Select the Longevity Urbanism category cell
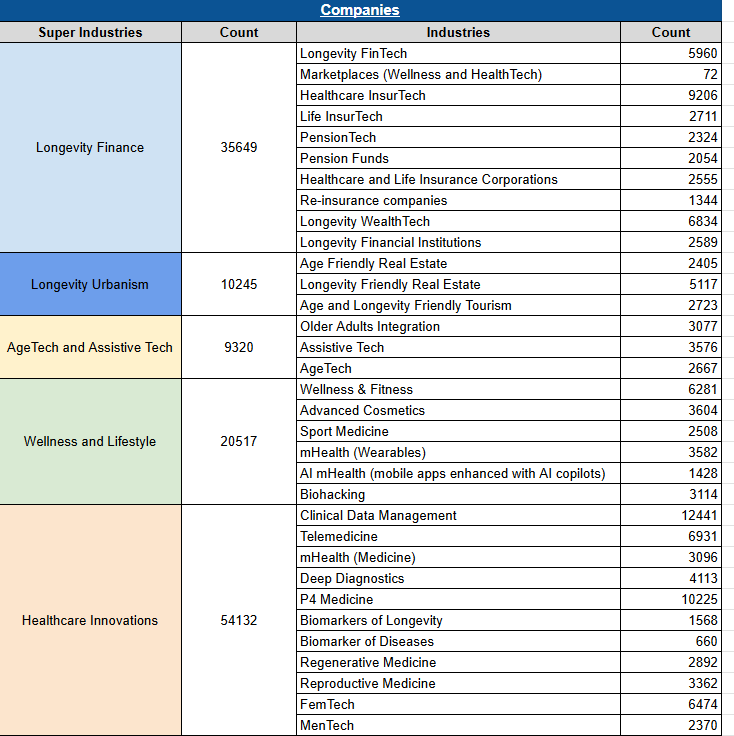Image resolution: width=734 pixels, height=736 pixels. pyautogui.click(x=90, y=284)
